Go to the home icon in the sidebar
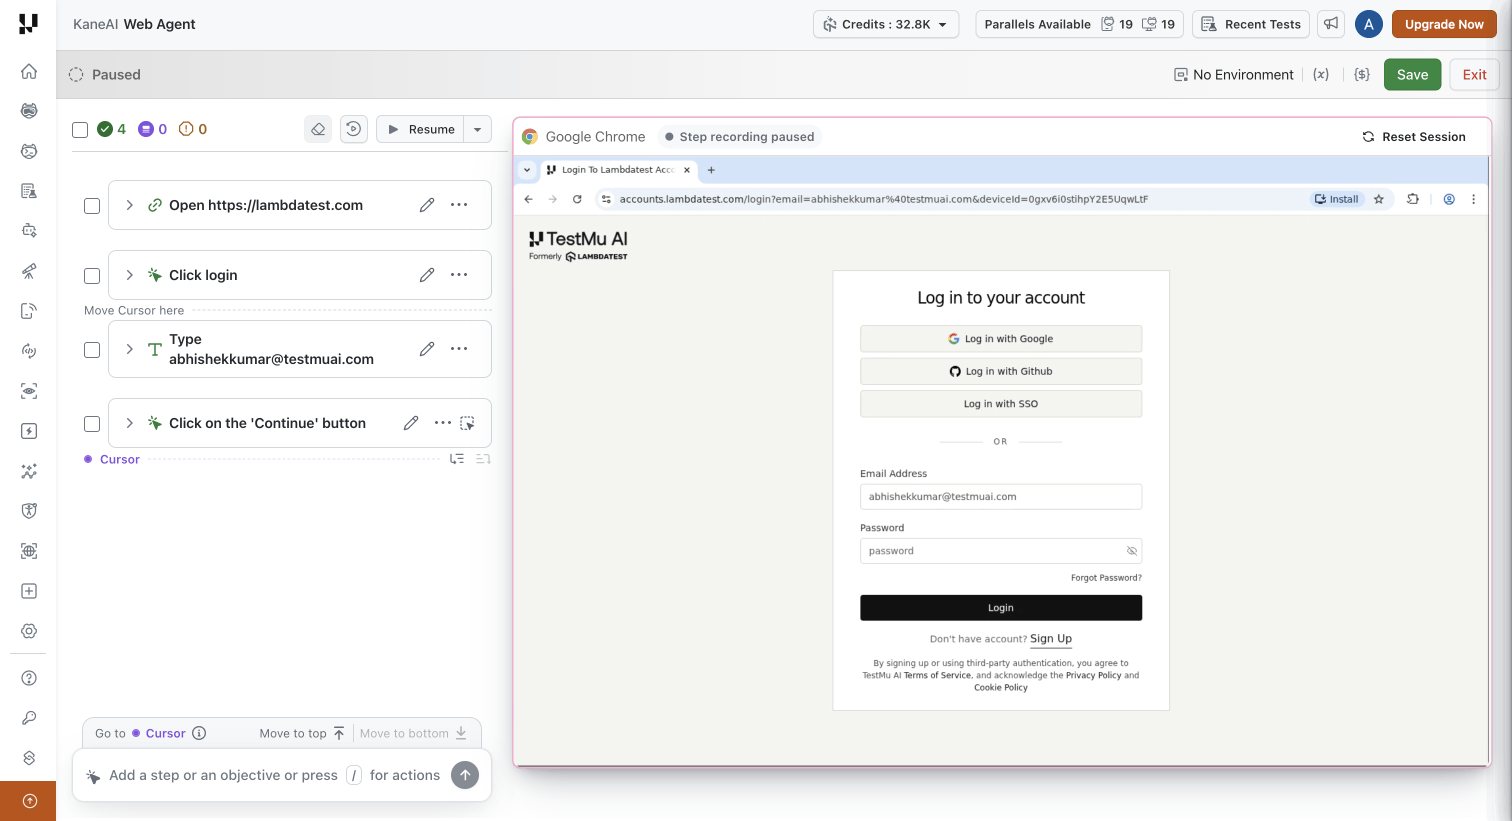Viewport: 1512px width, 821px height. 29,71
